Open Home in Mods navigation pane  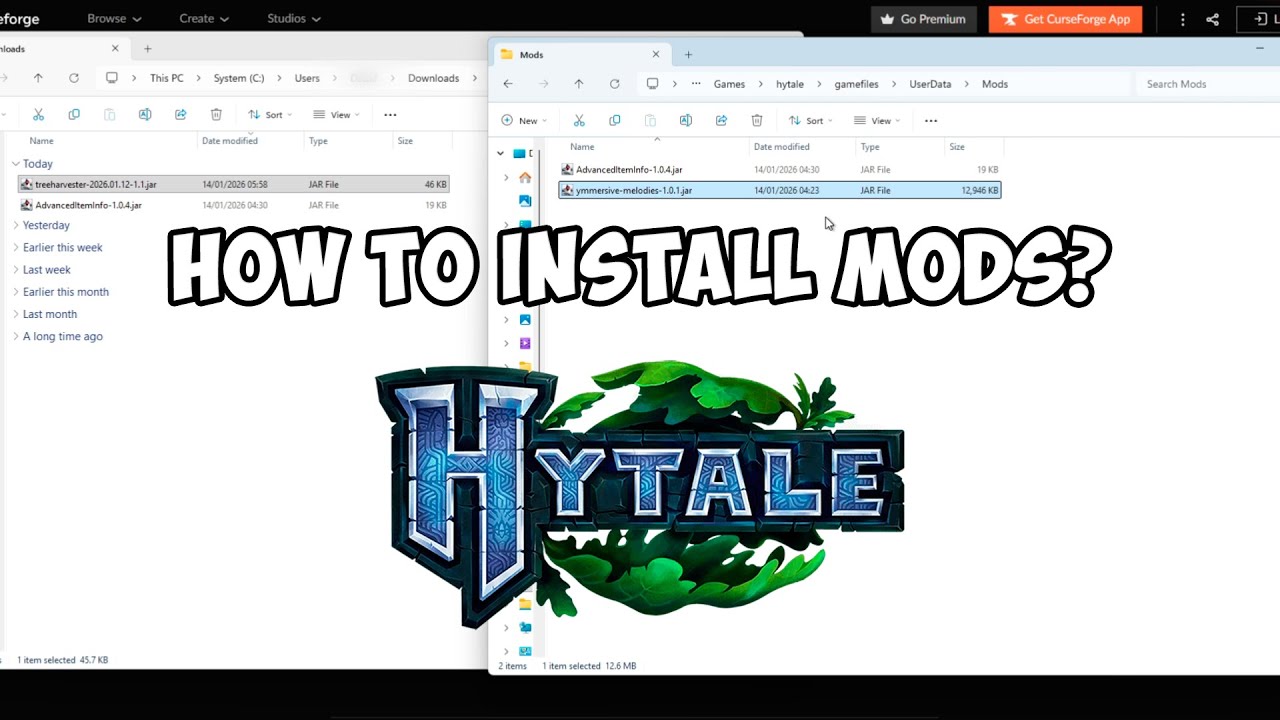click(x=525, y=178)
